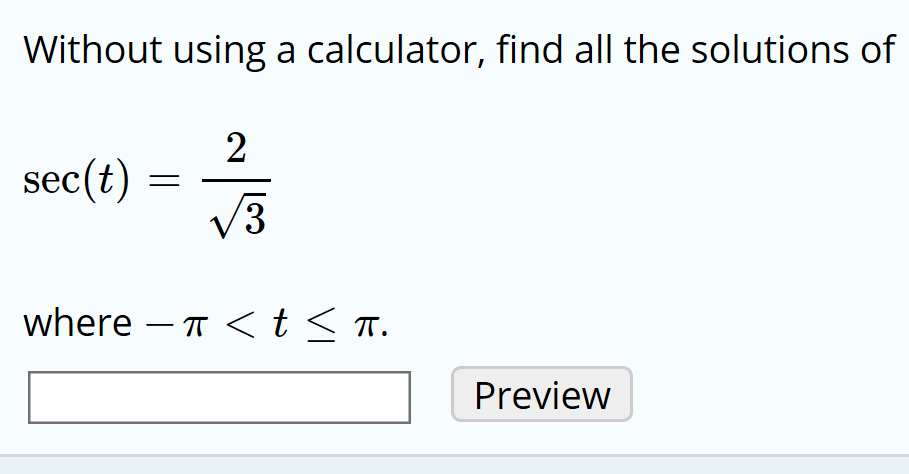Click the variable t inside sec parentheses
Viewport: 909px width, 474px height.
106,180
